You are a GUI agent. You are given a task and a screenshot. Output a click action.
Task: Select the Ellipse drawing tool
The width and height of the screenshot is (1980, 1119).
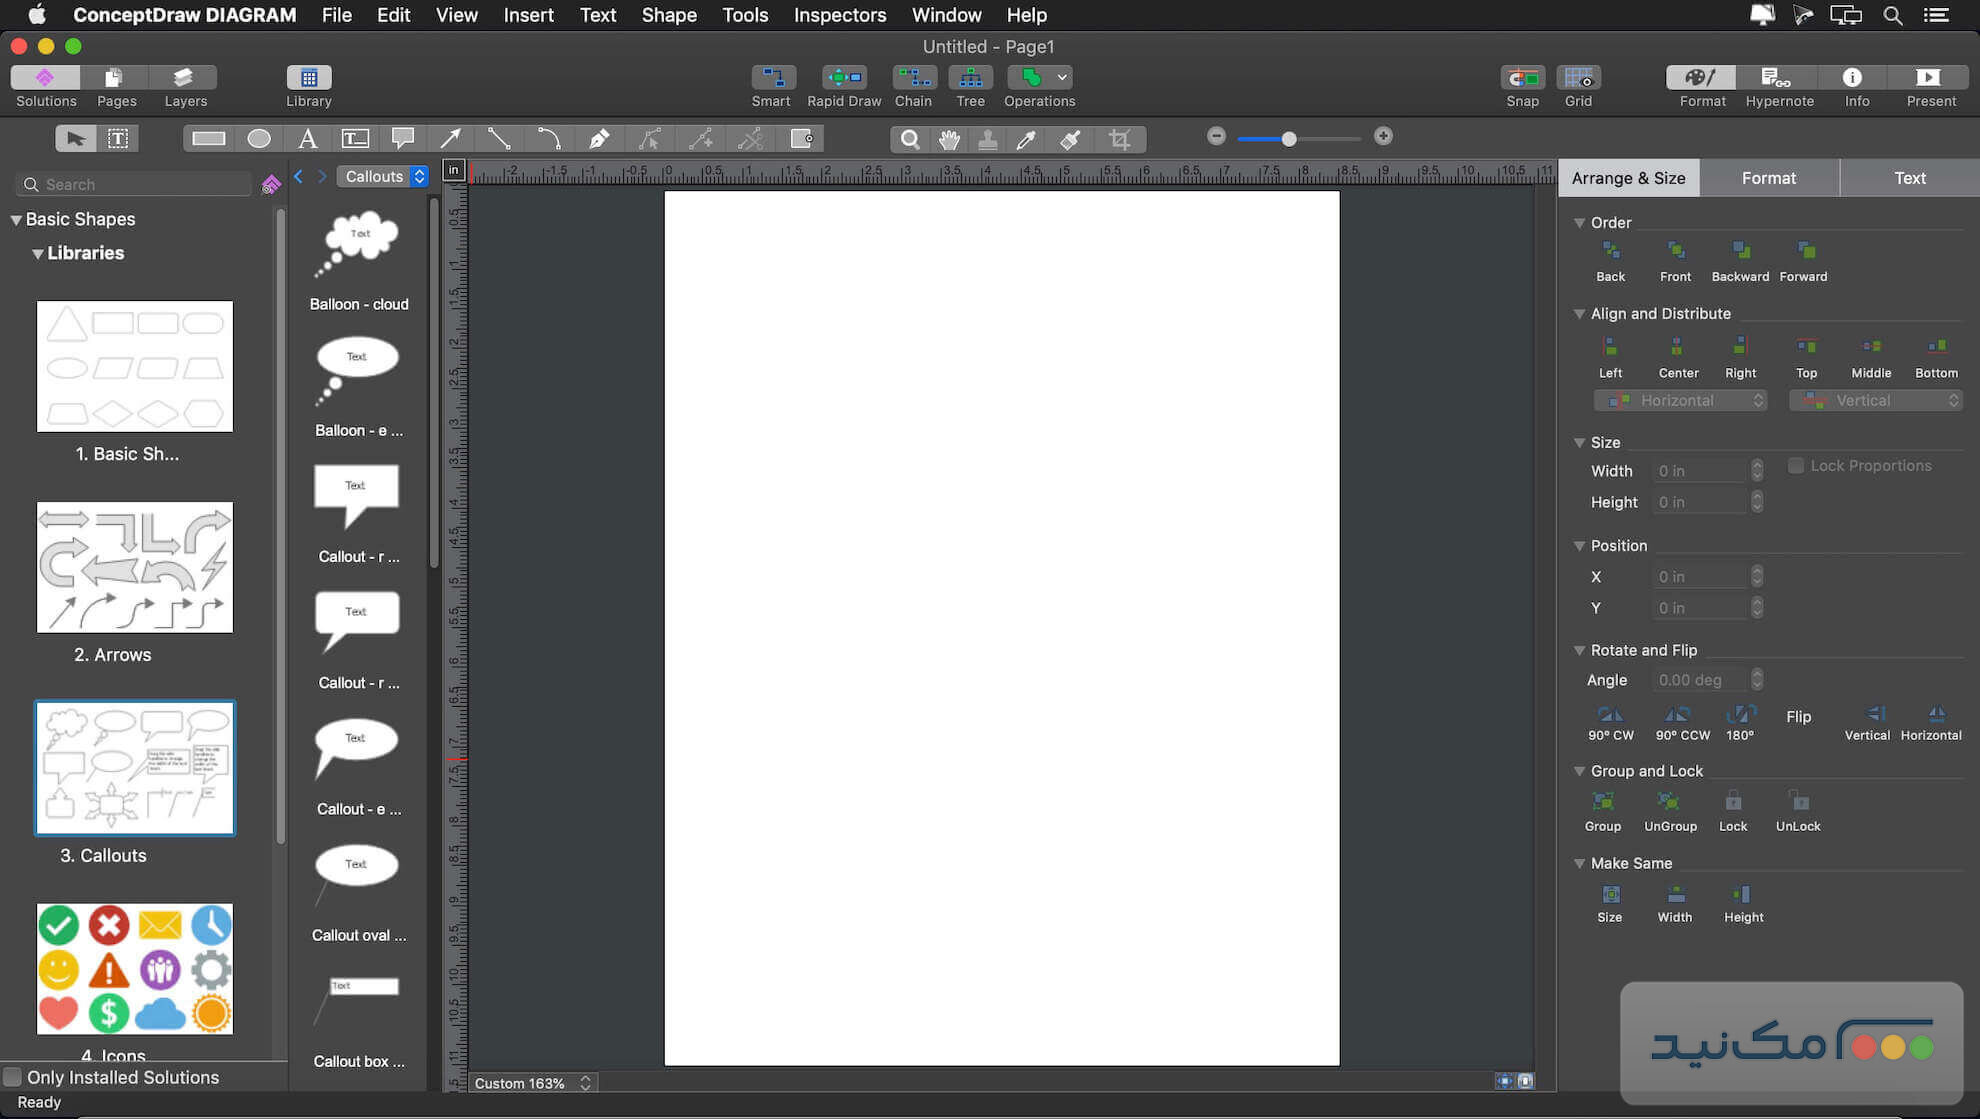coord(259,138)
